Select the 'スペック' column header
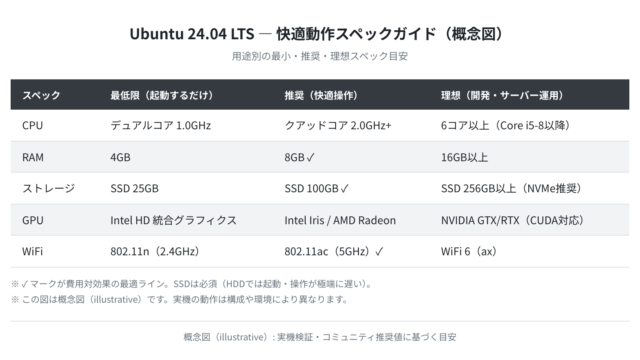This screenshot has width=640, height=360. pos(41,95)
